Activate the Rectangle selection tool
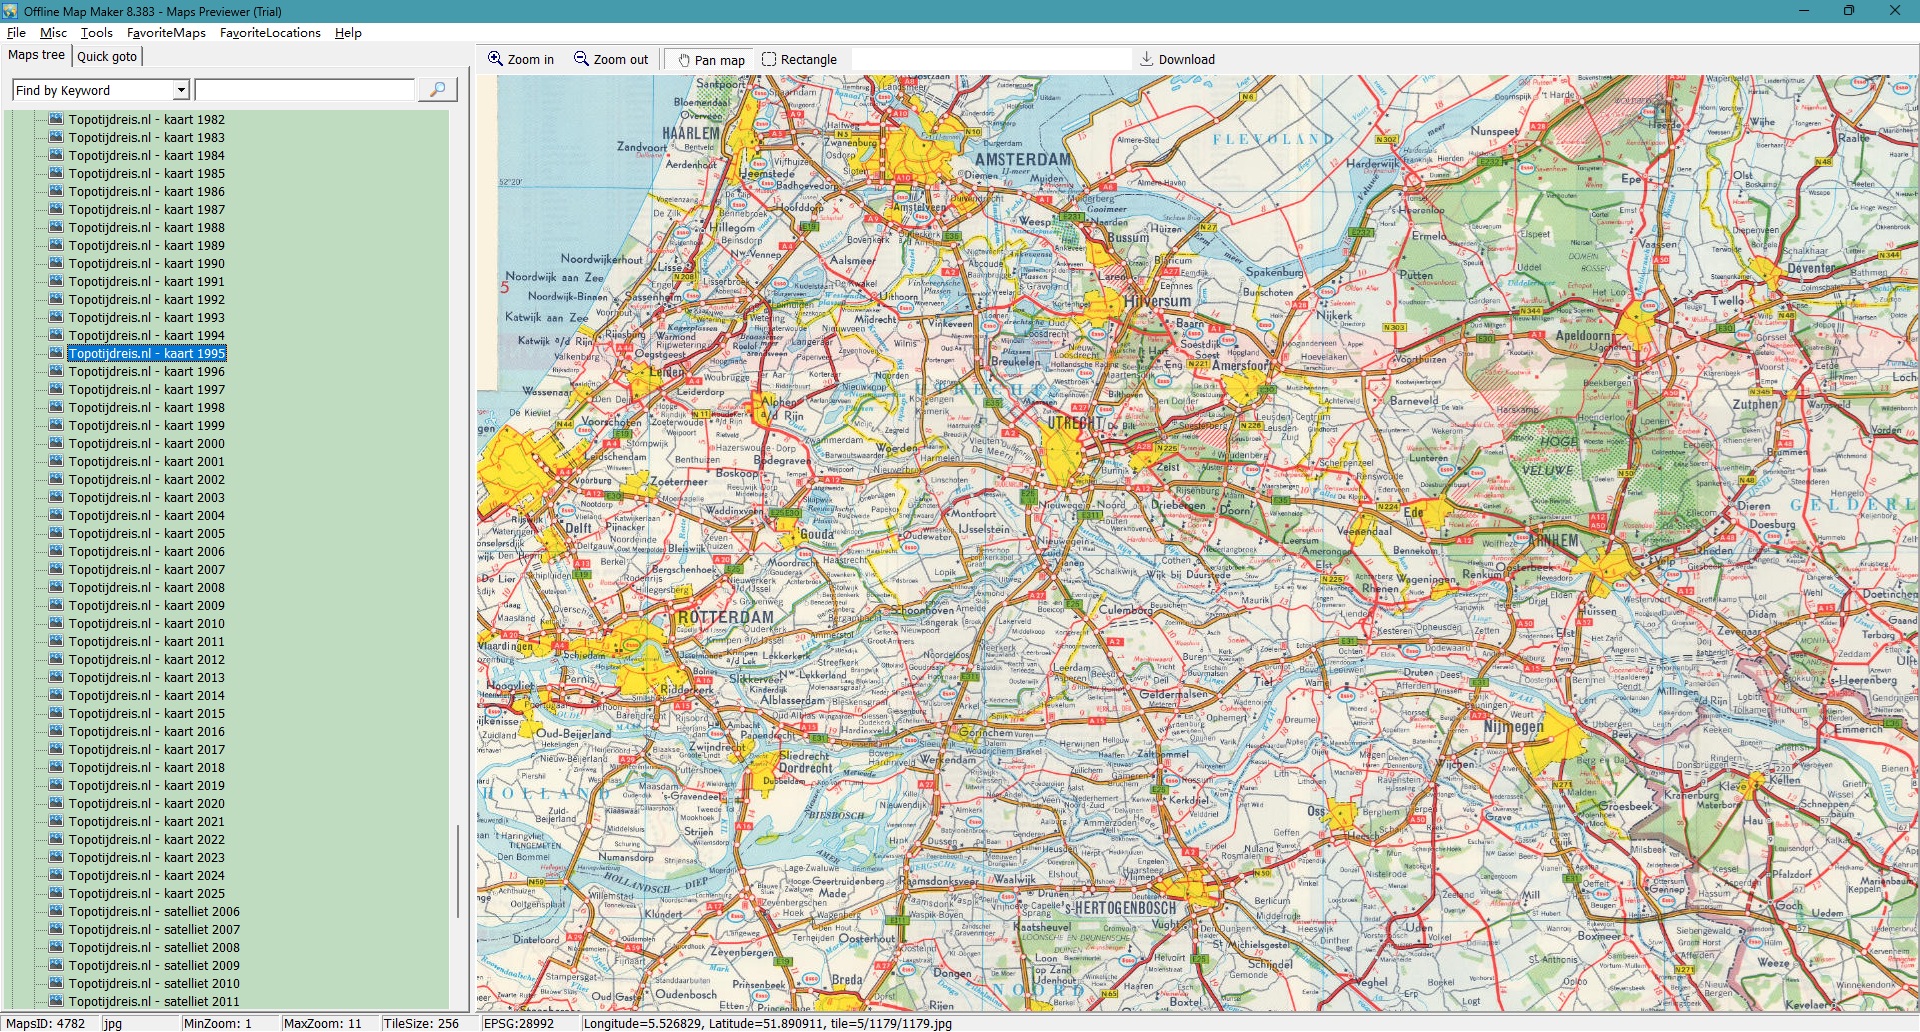Viewport: 1920px width, 1032px height. 769,59
